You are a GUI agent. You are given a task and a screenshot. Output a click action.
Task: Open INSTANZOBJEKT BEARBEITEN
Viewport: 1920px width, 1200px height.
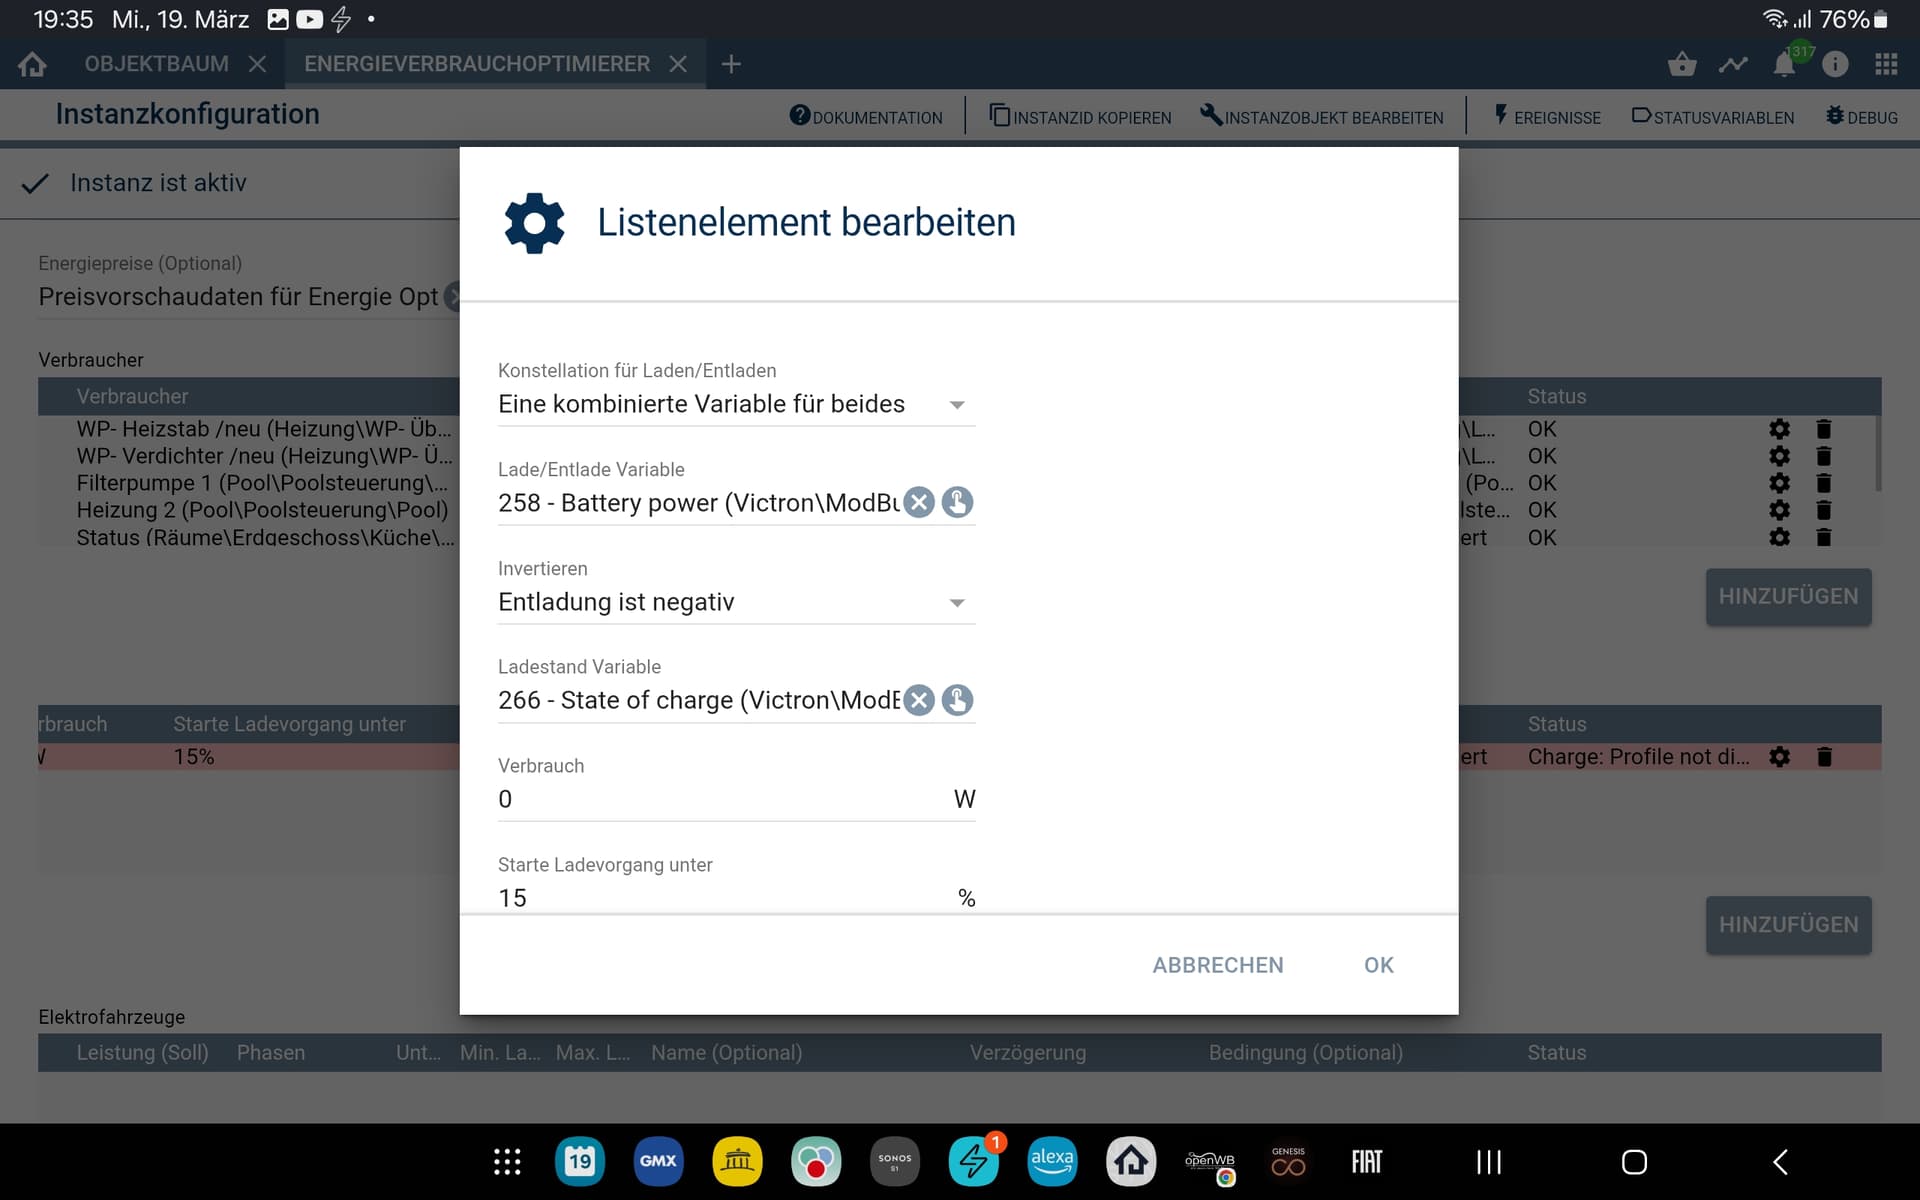point(1322,116)
